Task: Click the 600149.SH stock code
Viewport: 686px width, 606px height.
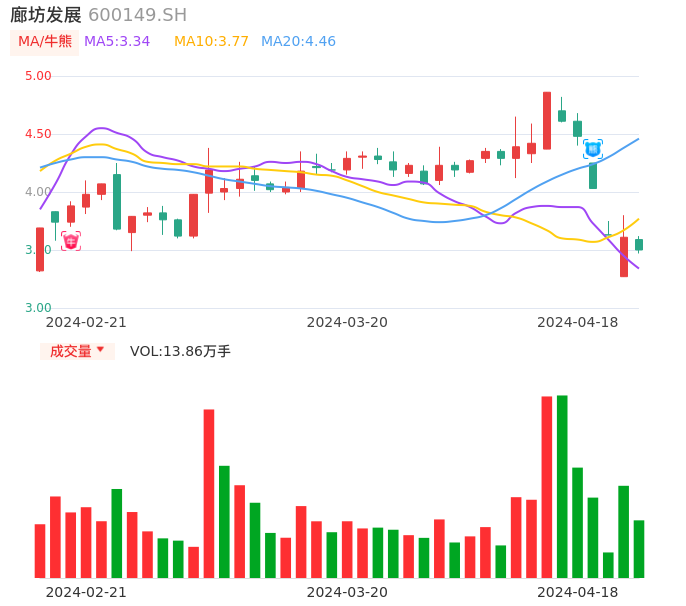Action: click(x=137, y=15)
